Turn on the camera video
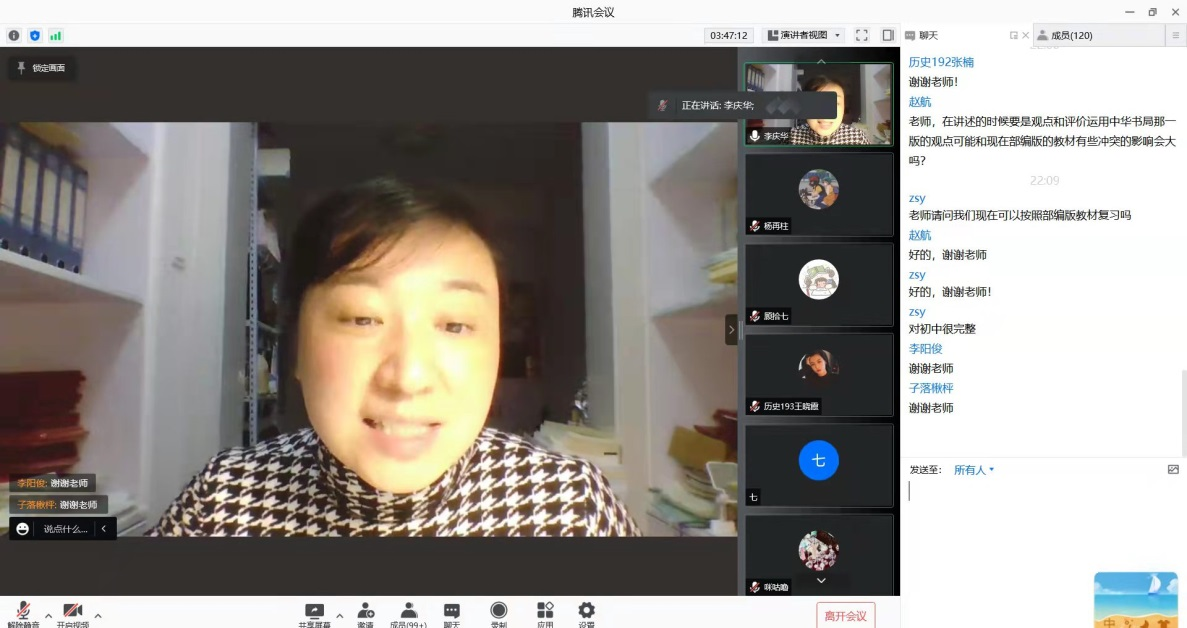The image size is (1187, 628). coord(72,613)
